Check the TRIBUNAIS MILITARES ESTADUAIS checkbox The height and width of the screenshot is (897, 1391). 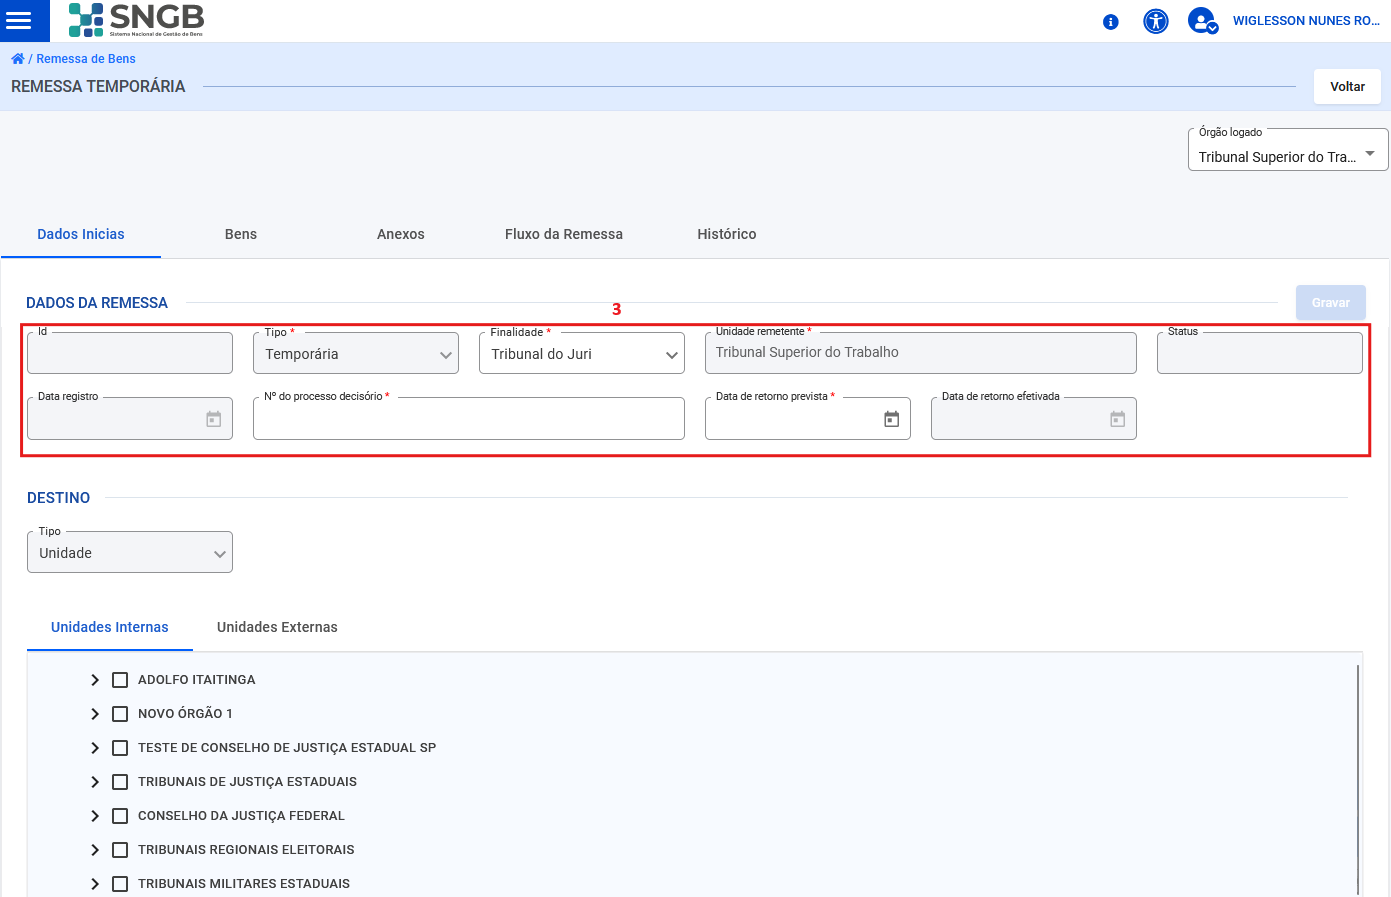pos(120,884)
